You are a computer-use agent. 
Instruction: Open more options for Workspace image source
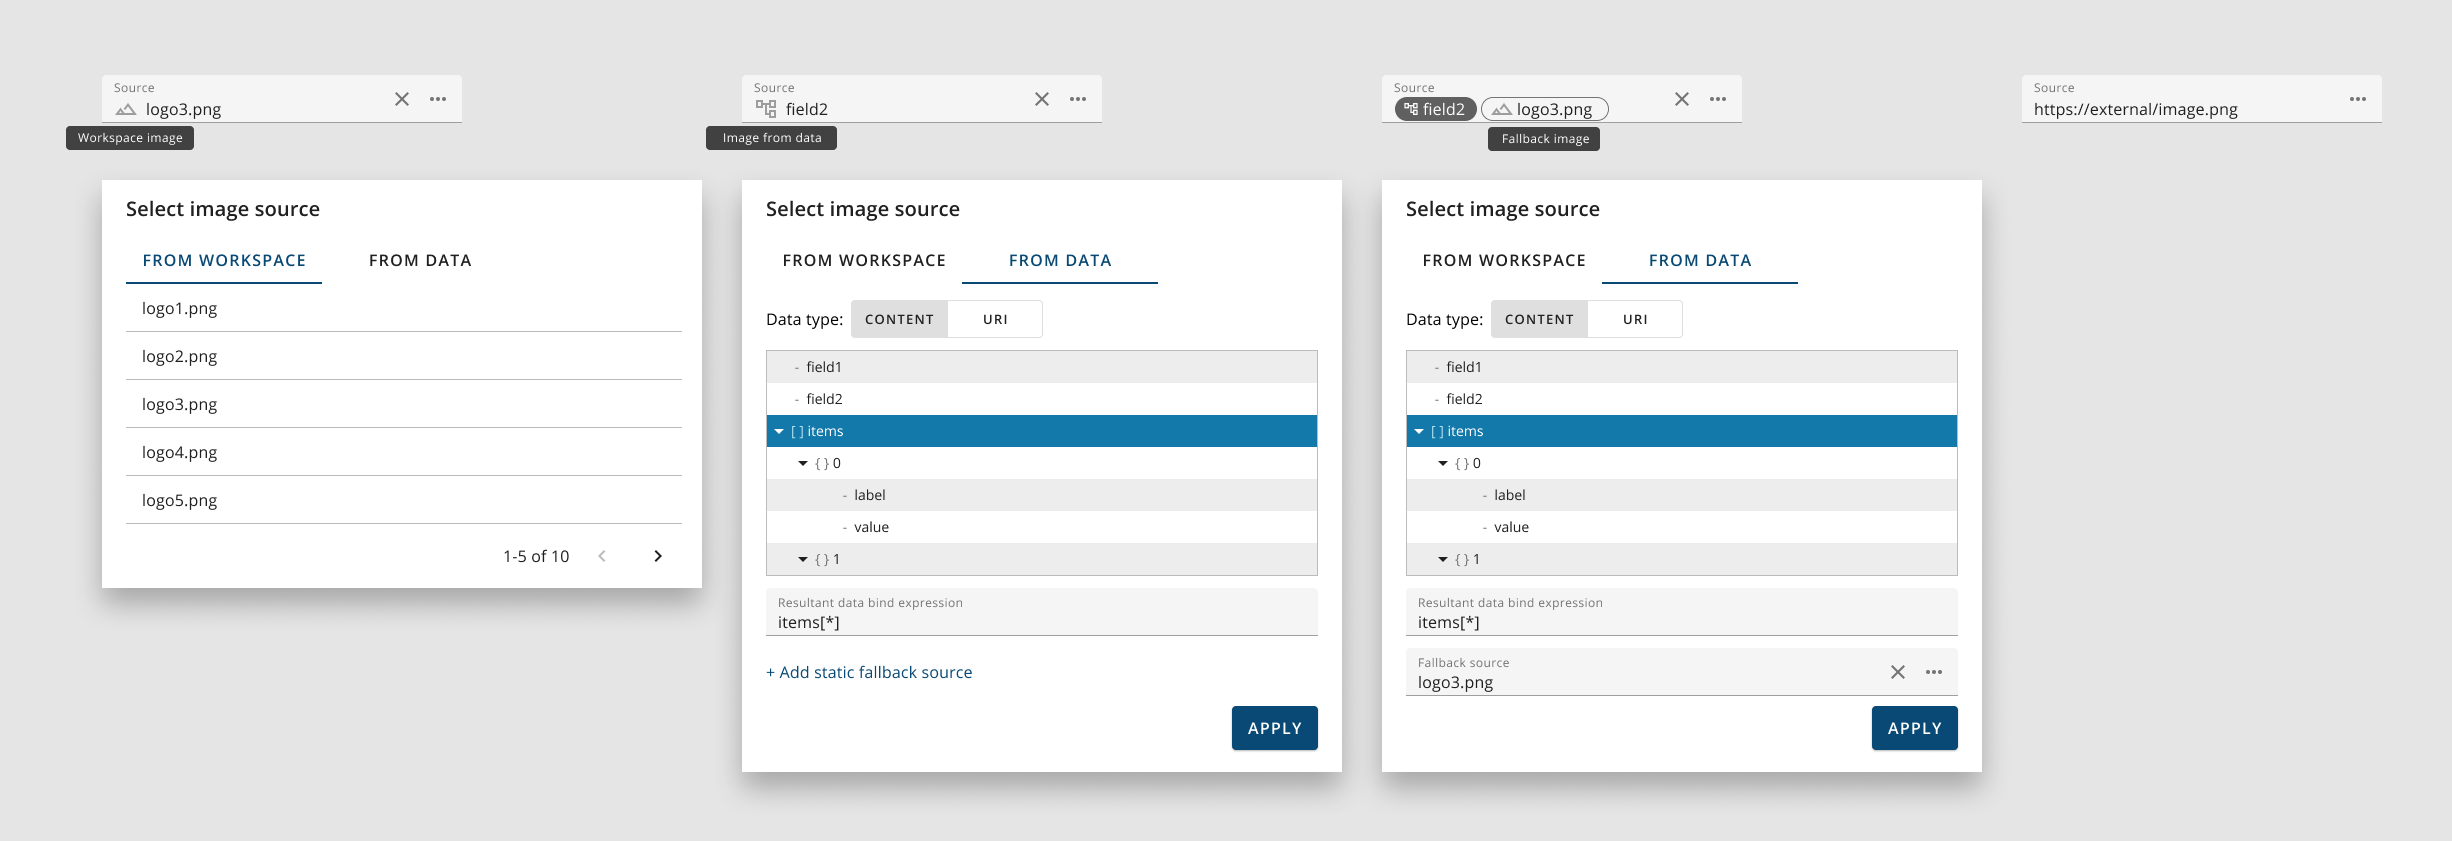[x=438, y=99]
